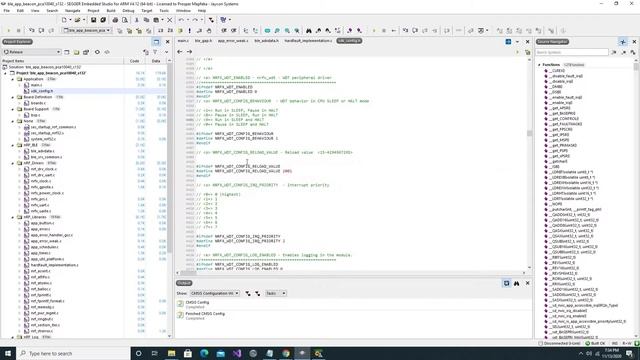The image size is (640, 360).
Task: Select ble_advdata.c in the project tree
Action: pyautogui.click(x=42, y=151)
